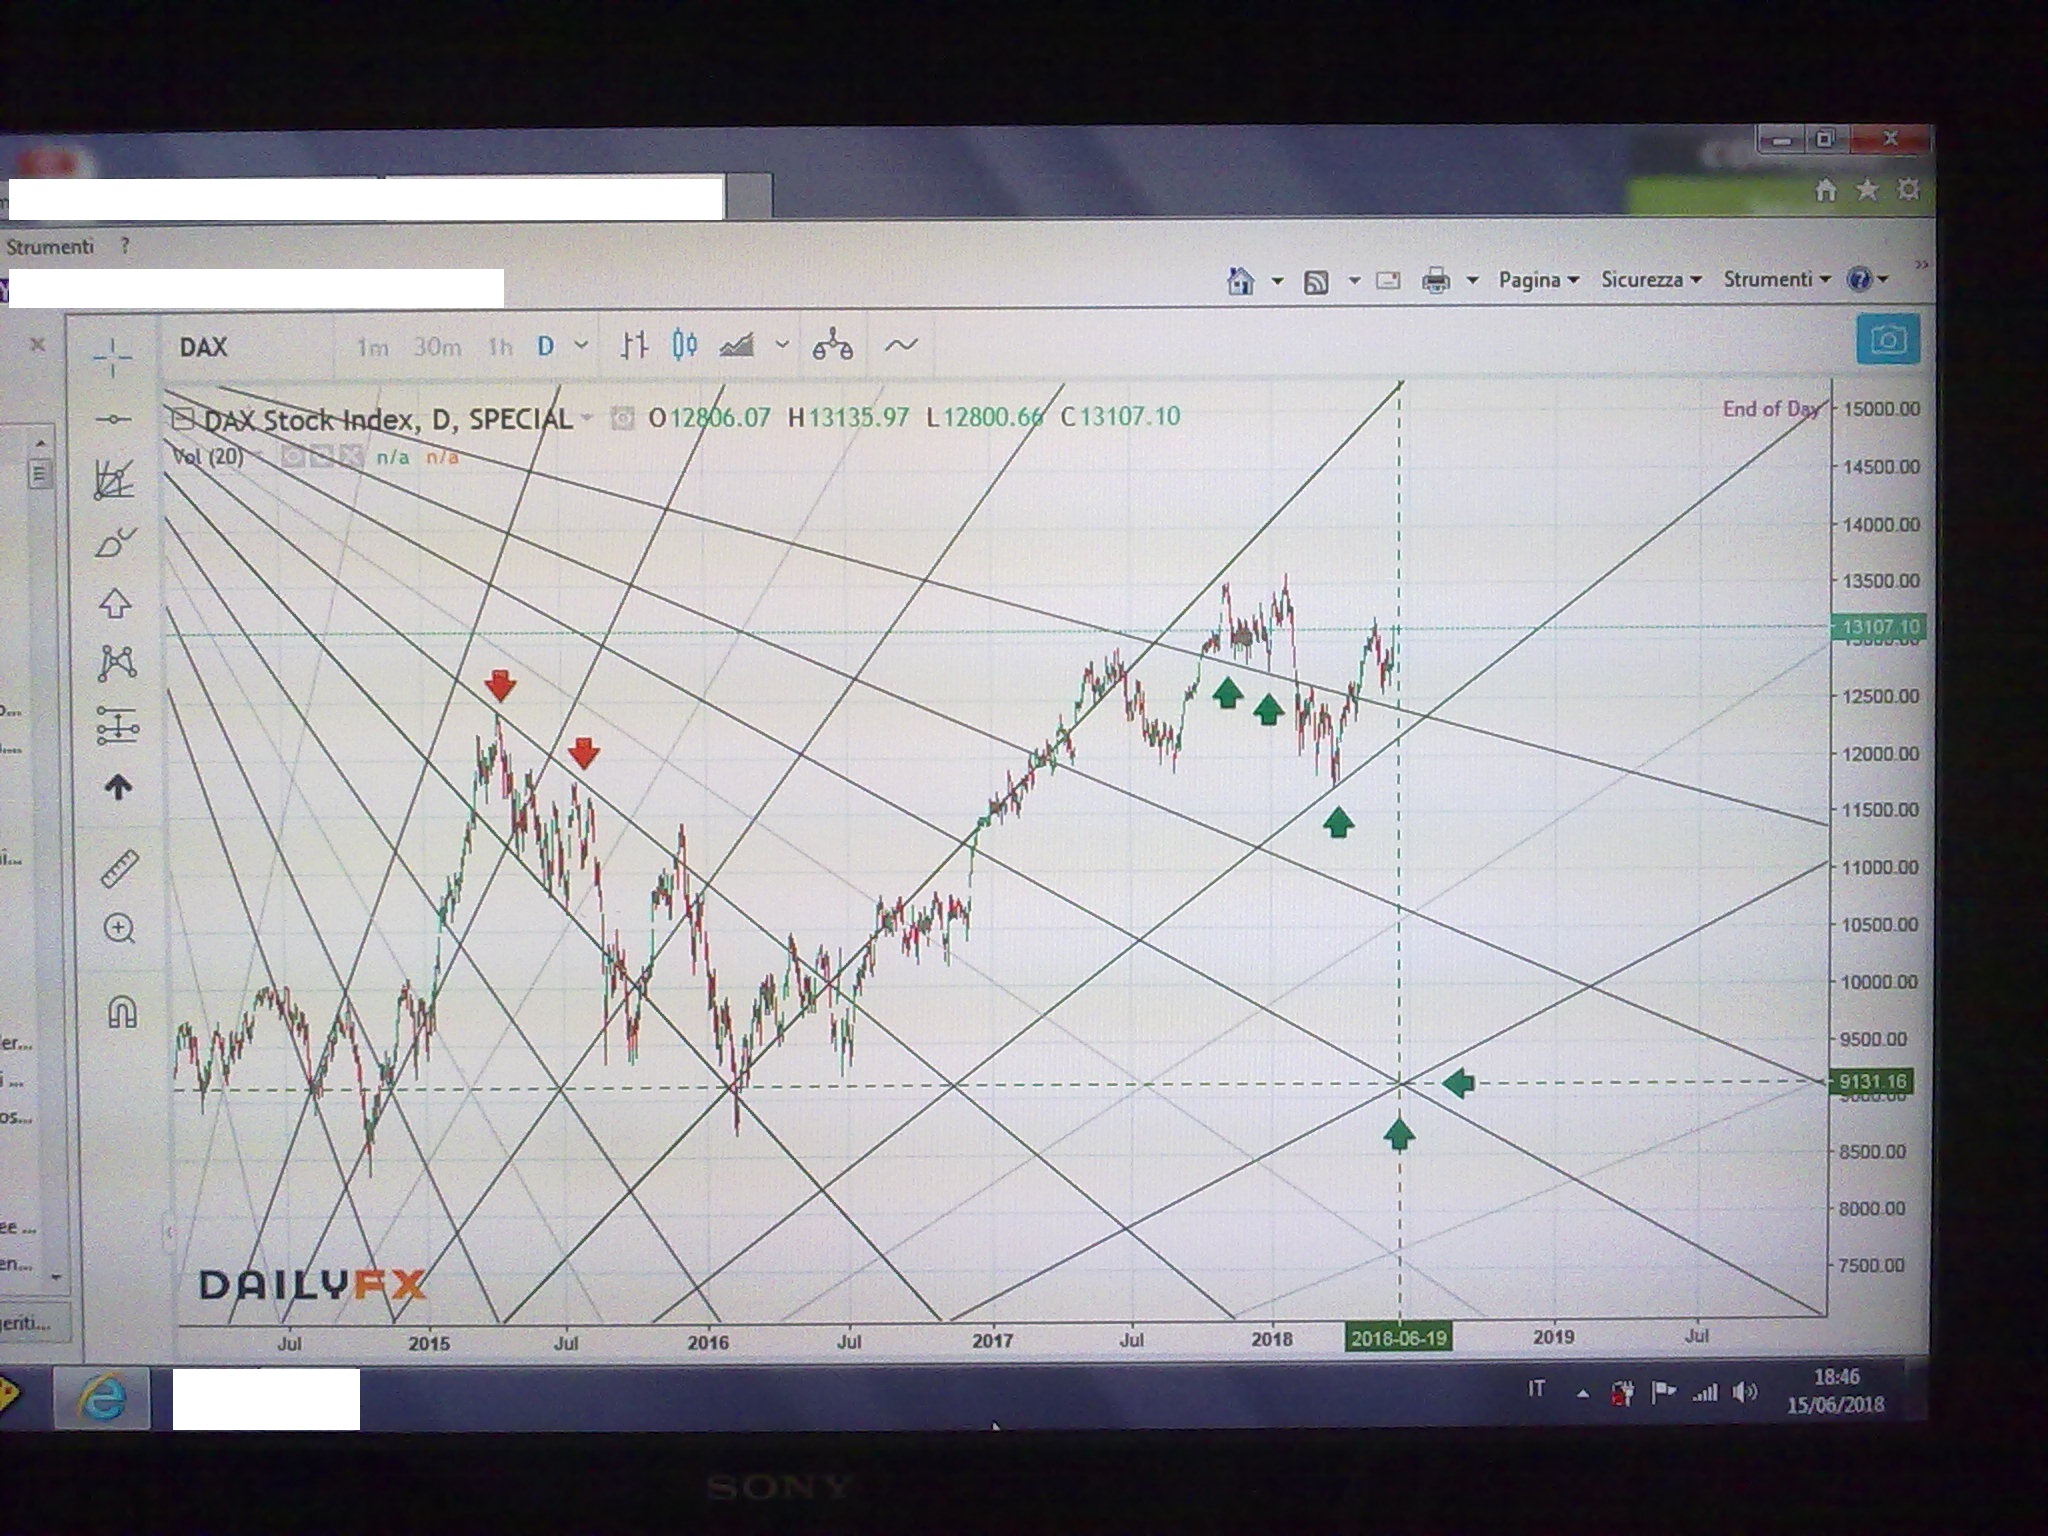Open compare or add symbol

832,346
